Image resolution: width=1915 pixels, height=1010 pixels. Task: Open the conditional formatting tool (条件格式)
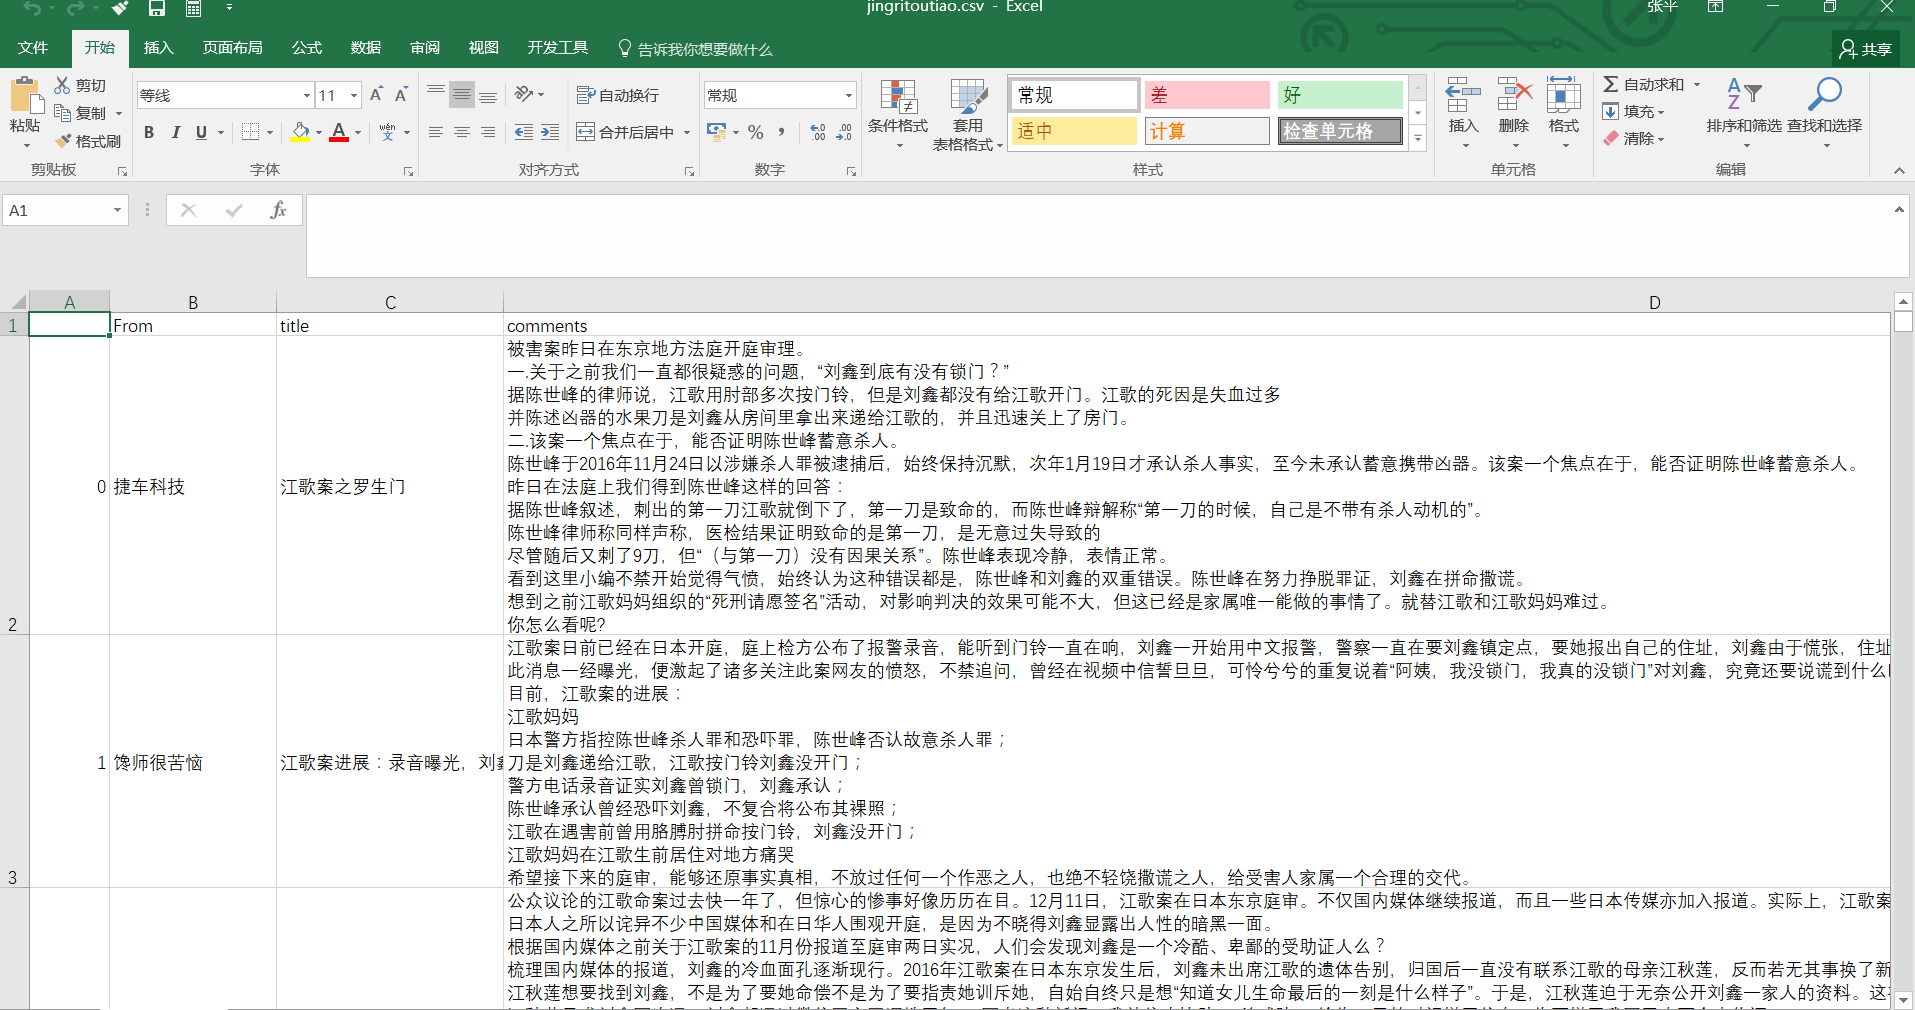coord(899,112)
